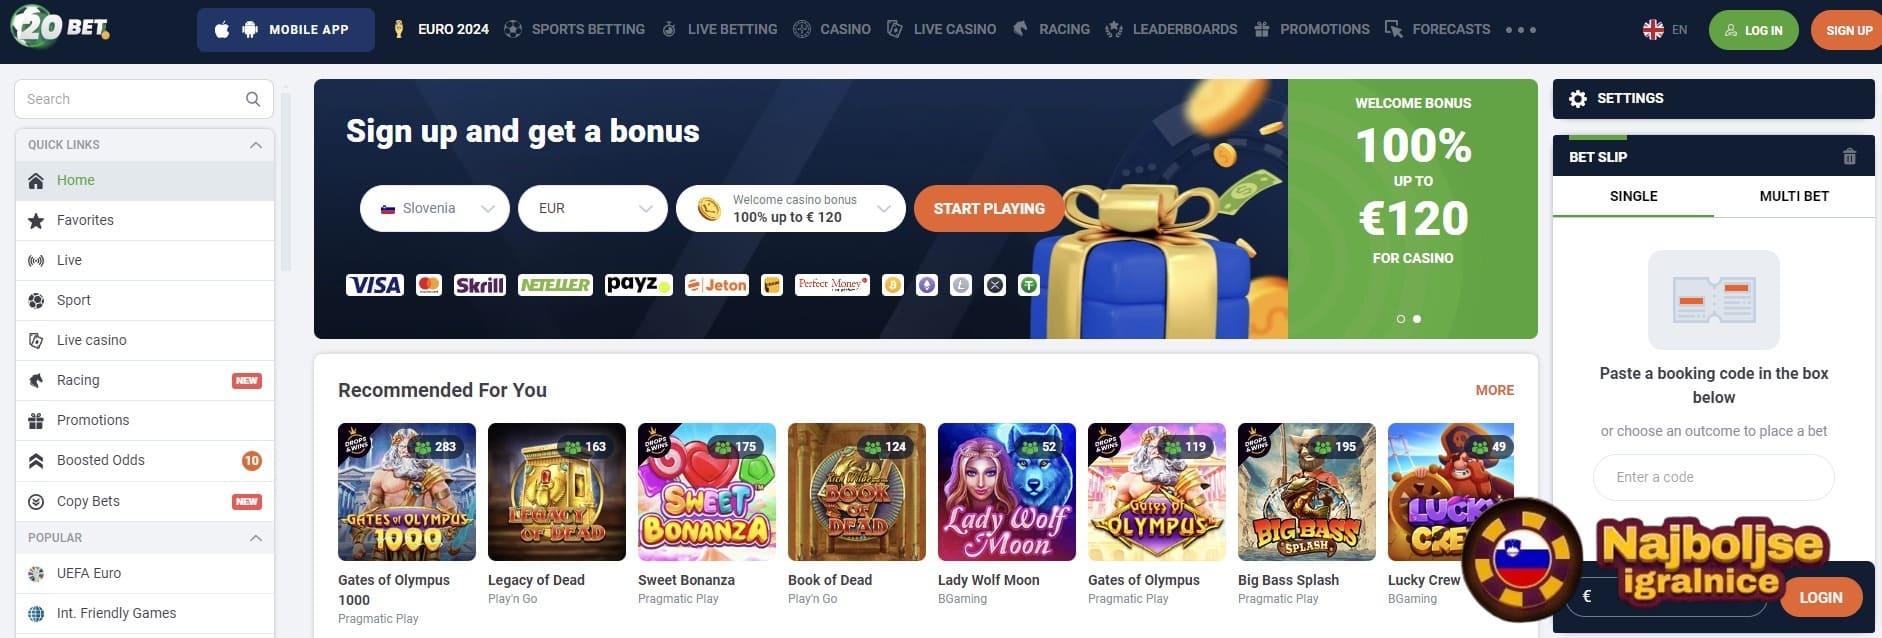1882x638 pixels.
Task: Click the Start Playing button
Action: coord(989,208)
